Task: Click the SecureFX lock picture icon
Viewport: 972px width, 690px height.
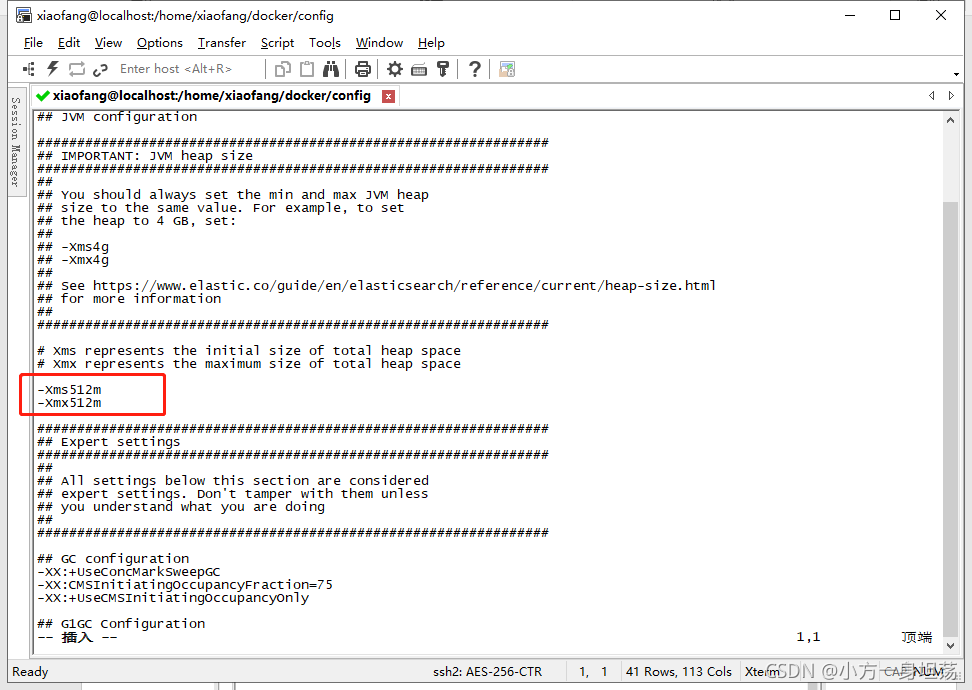Action: [x=507, y=69]
